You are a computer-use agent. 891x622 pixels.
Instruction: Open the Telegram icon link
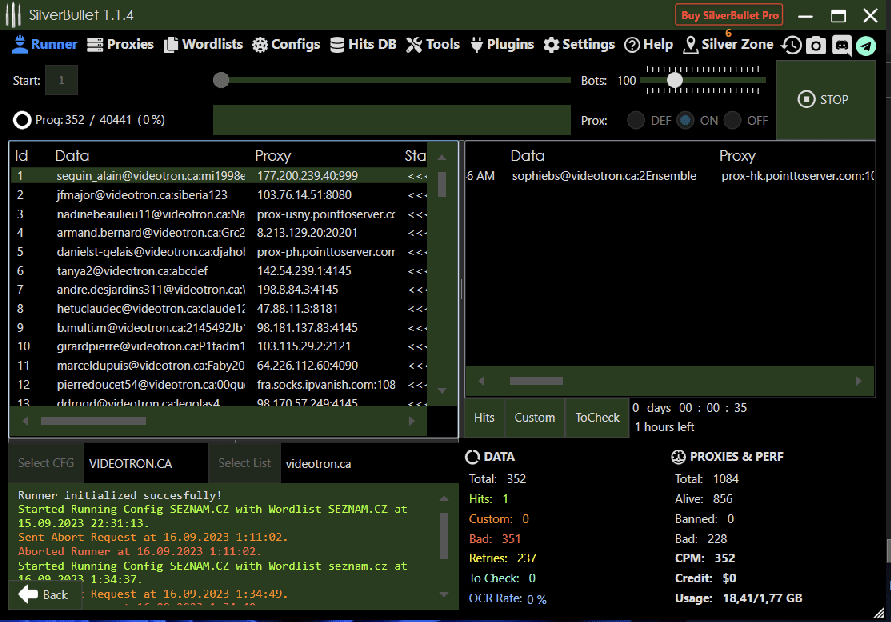click(865, 45)
